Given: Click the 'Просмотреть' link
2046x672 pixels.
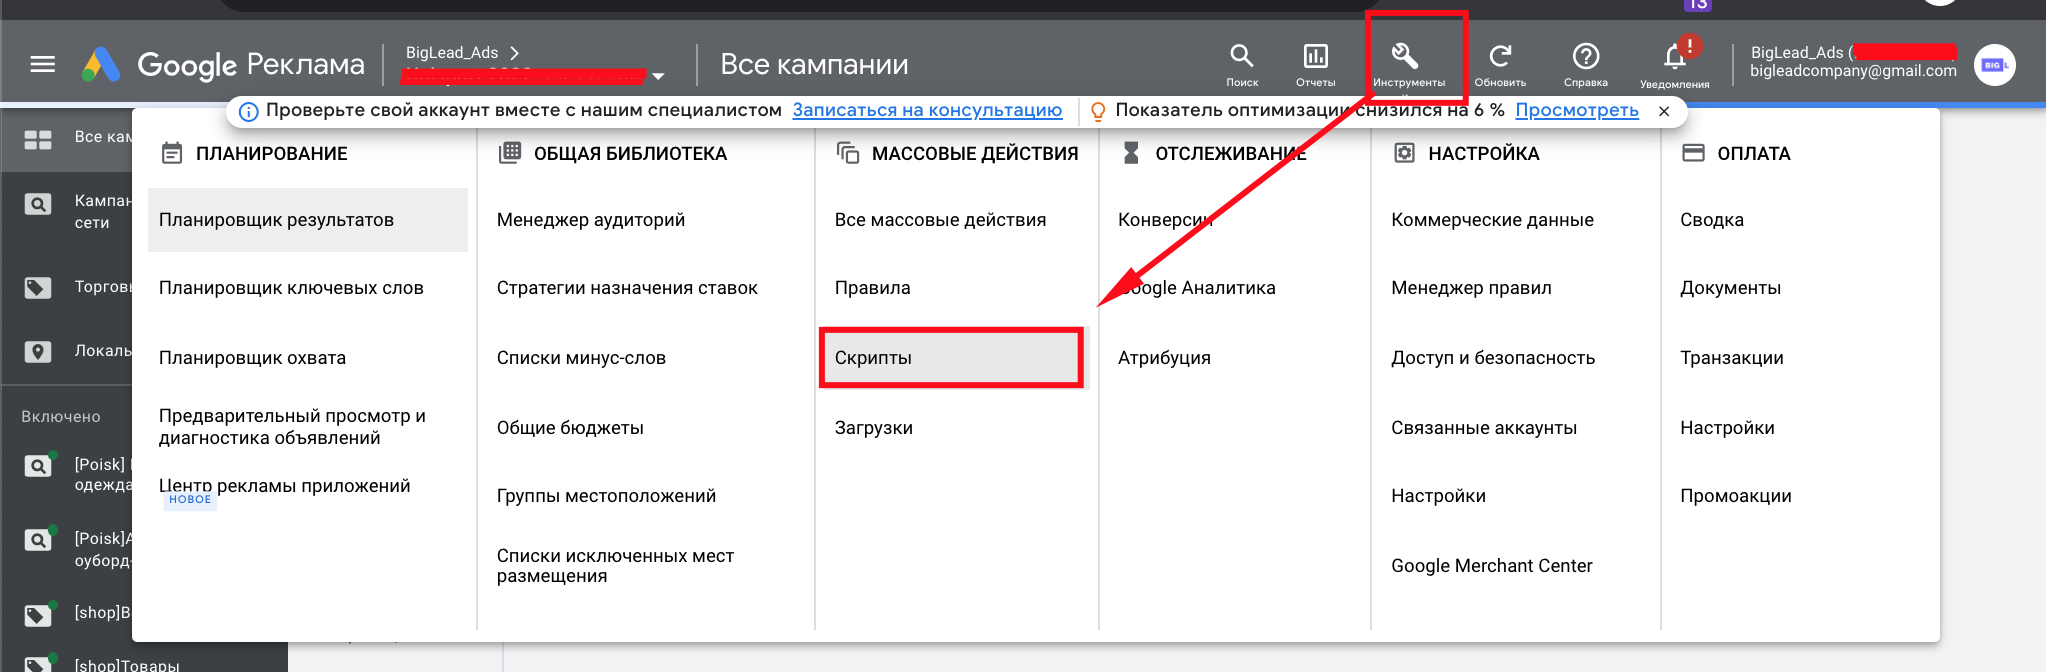Looking at the screenshot, I should pos(1577,110).
